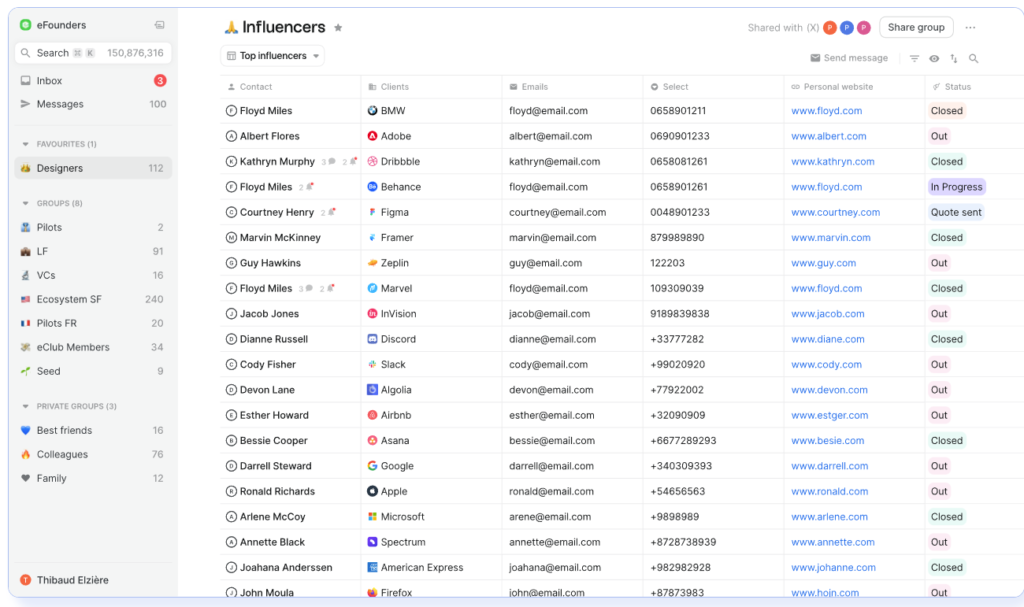
Task: Change Guy Hawkins' Out status tag
Action: tap(938, 263)
